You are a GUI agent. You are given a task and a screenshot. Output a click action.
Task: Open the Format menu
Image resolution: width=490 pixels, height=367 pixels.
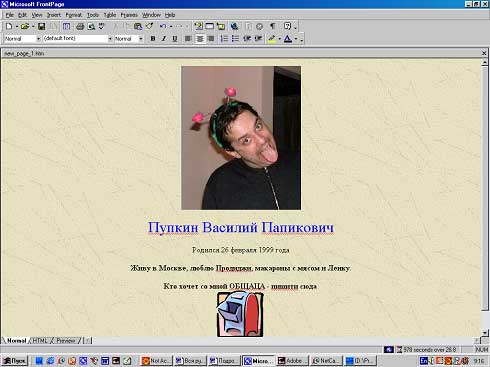[x=74, y=15]
